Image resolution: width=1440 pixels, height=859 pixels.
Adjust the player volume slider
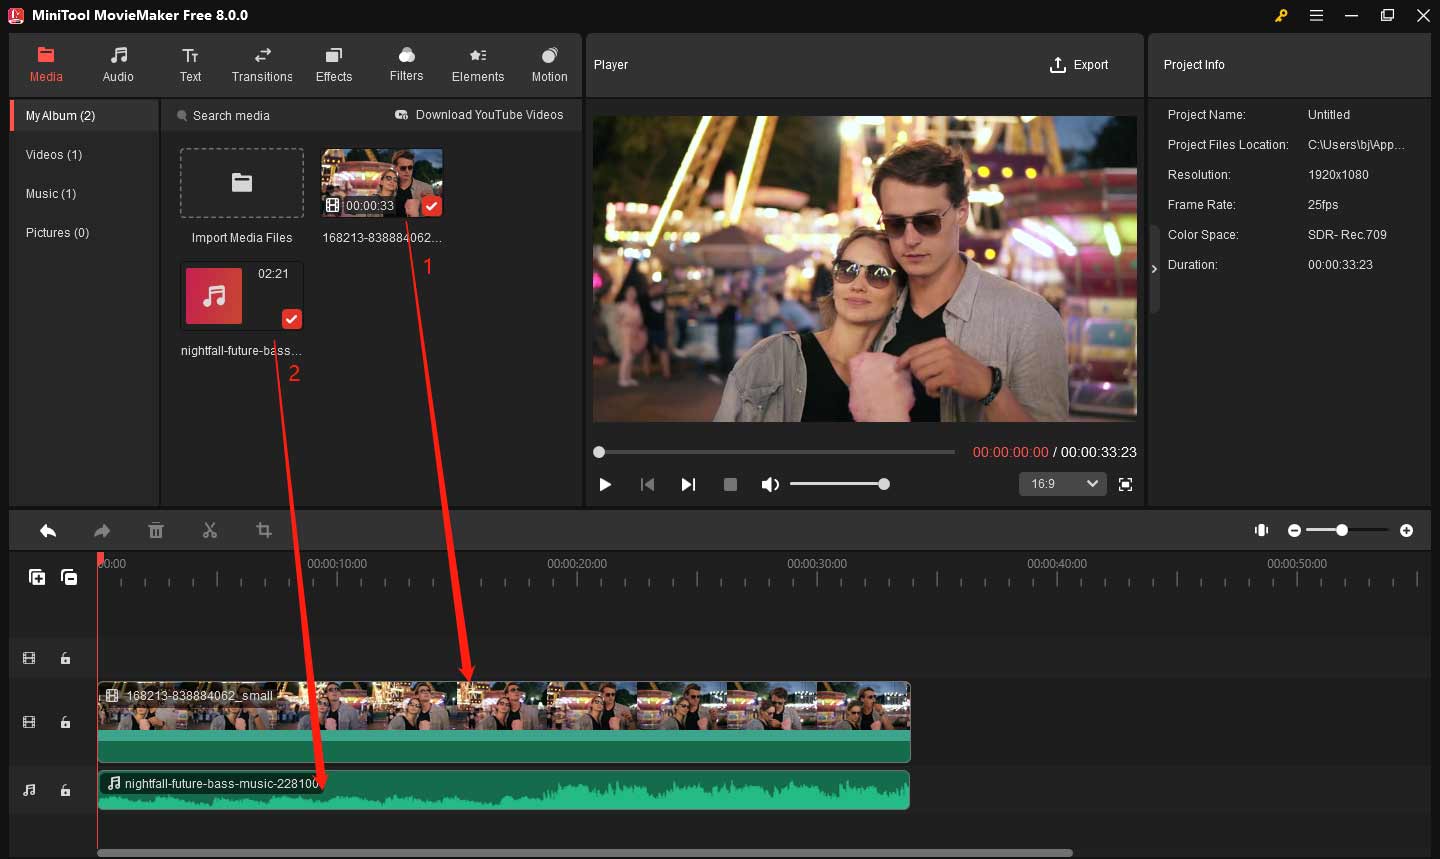click(839, 484)
